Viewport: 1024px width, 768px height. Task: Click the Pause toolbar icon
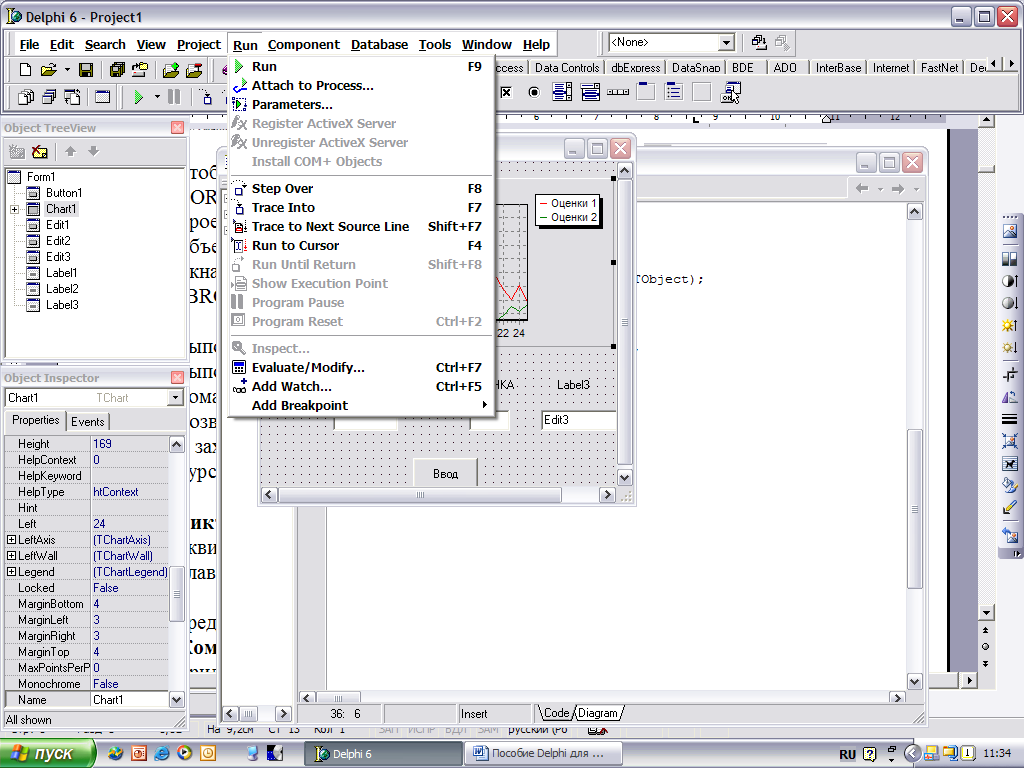[174, 97]
